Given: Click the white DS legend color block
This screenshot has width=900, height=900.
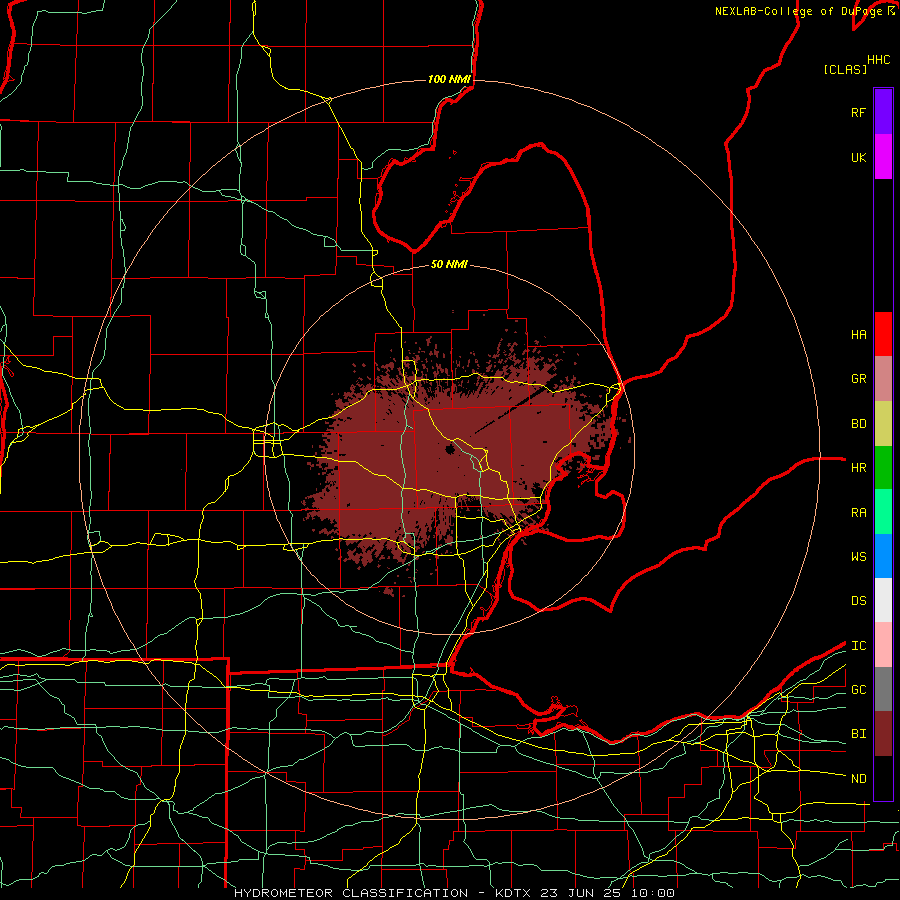Looking at the screenshot, I should coord(883,600).
